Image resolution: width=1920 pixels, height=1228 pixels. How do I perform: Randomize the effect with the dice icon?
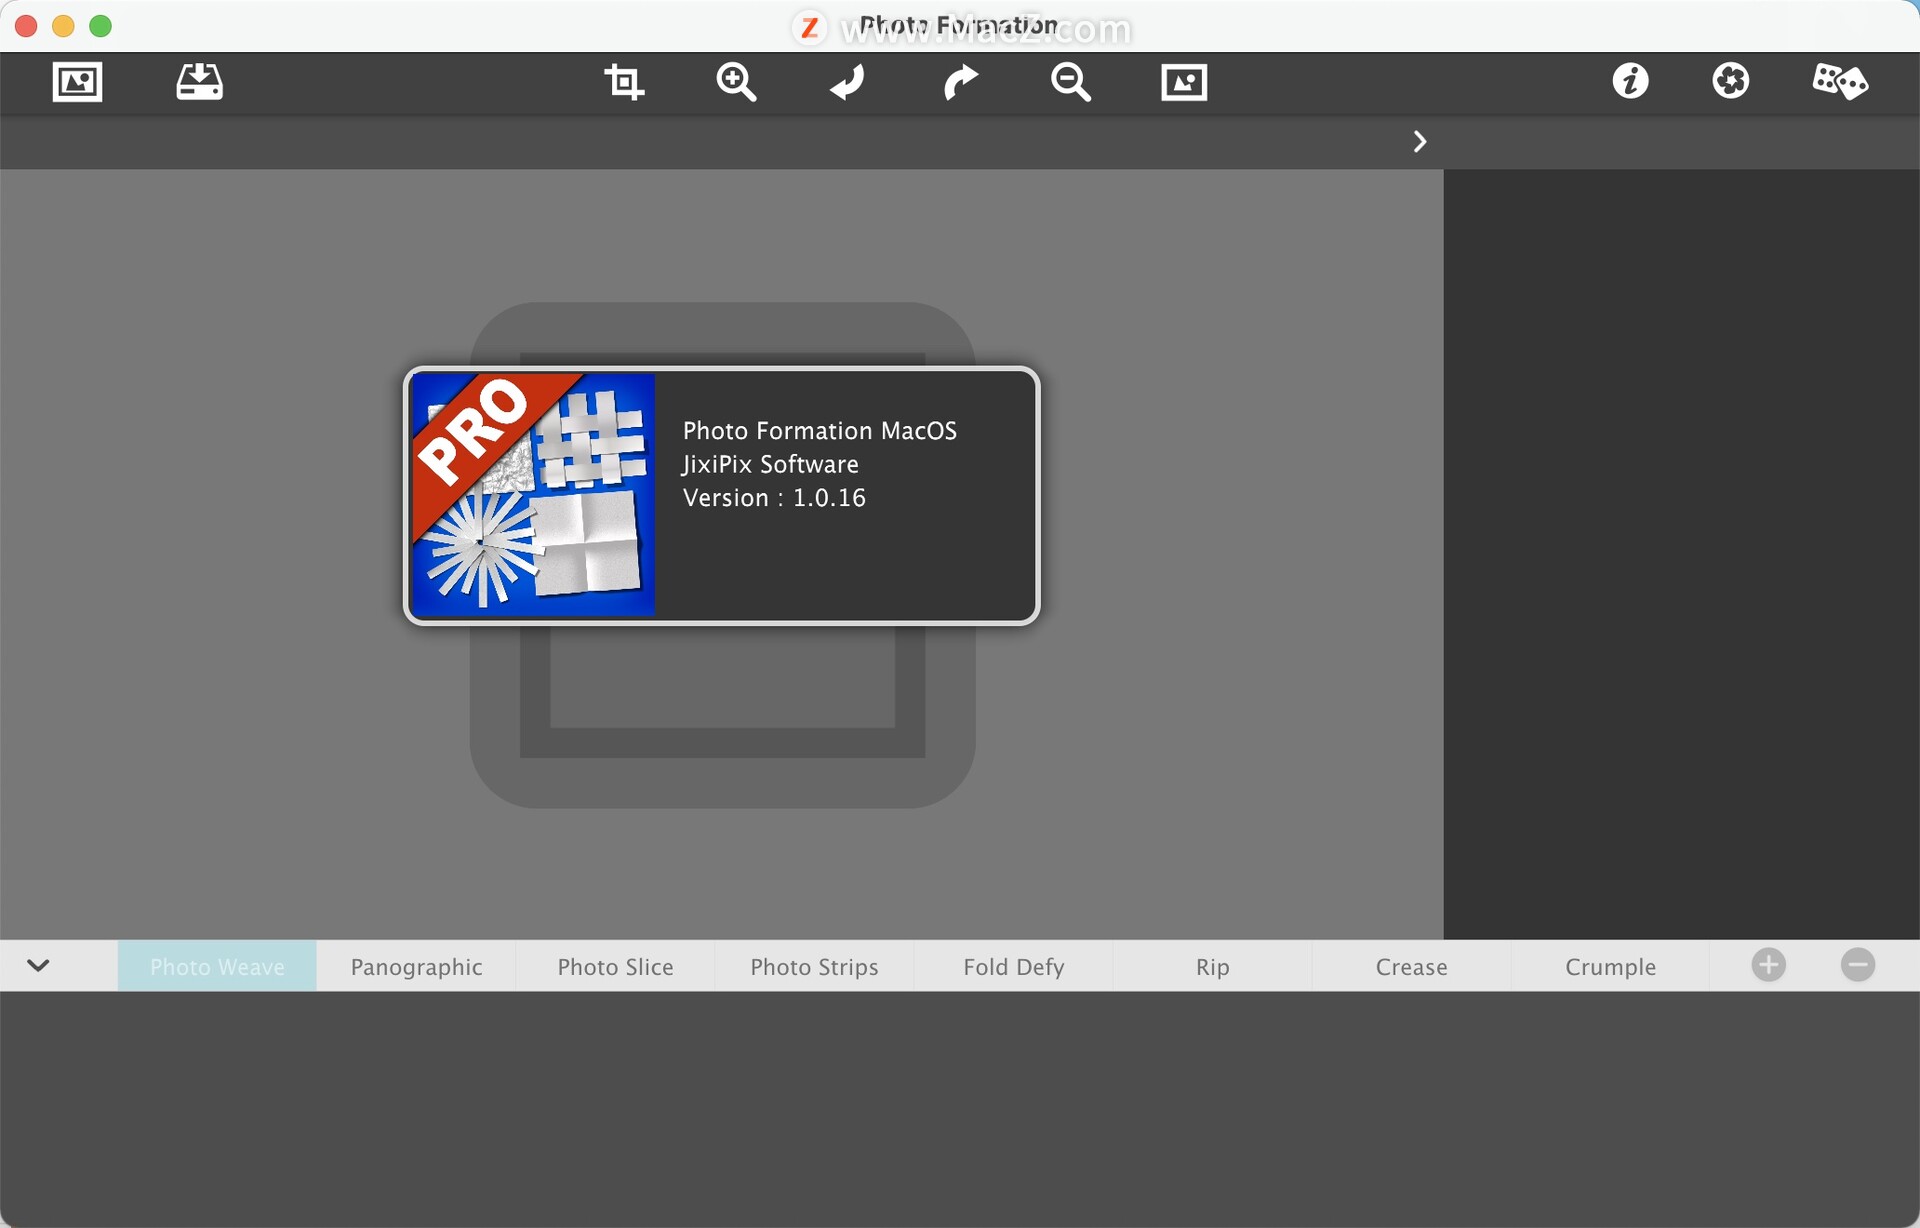tap(1840, 81)
